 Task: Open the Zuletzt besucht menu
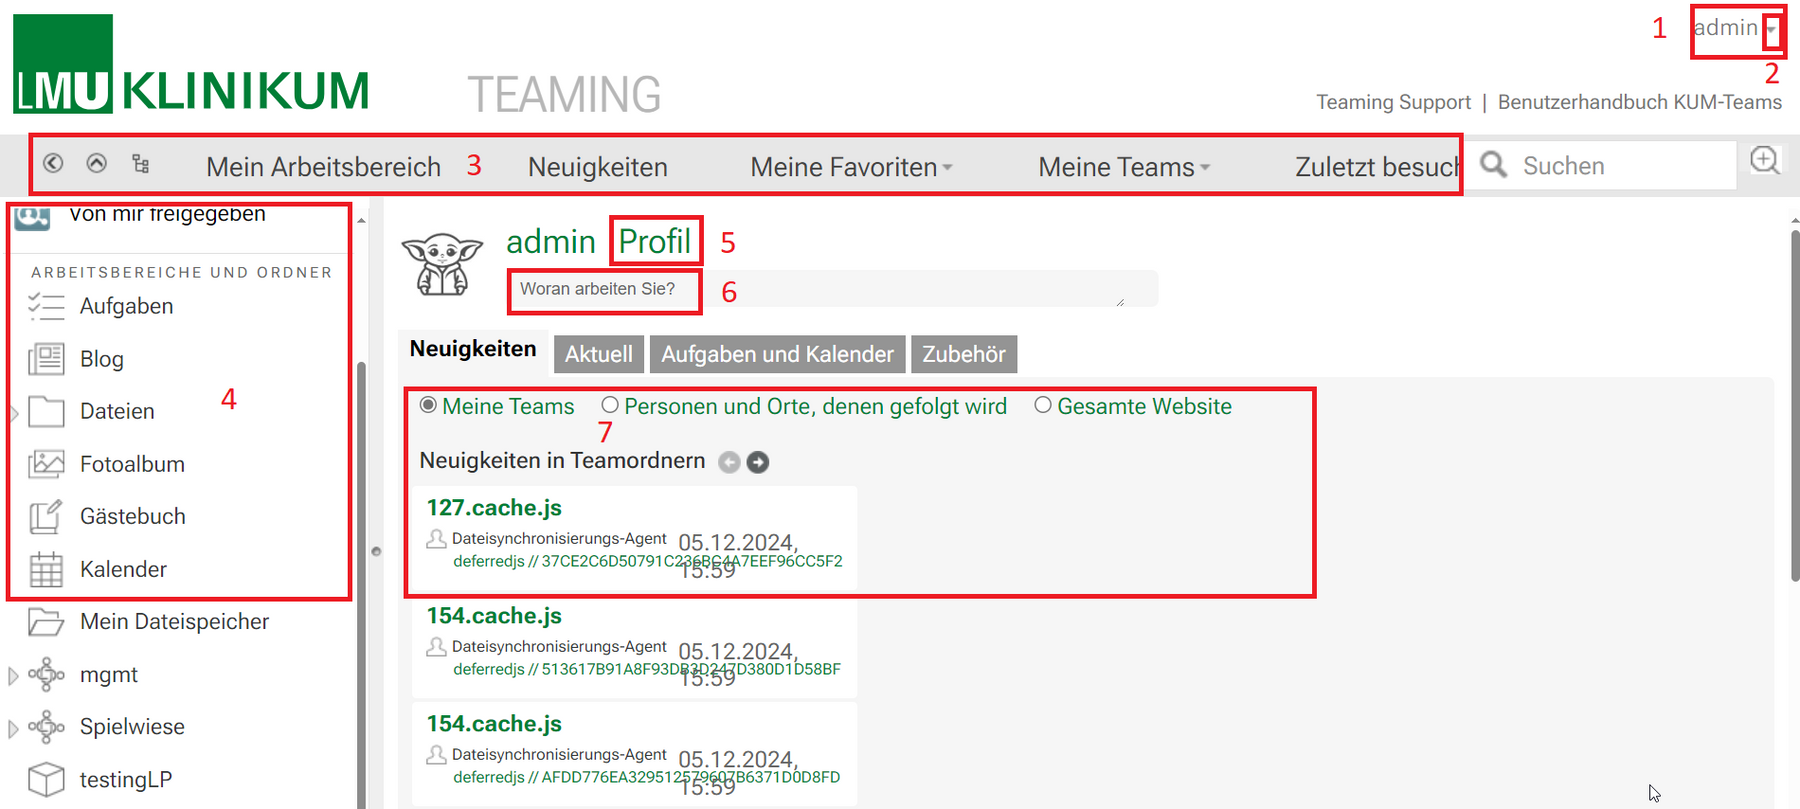pos(1377,167)
